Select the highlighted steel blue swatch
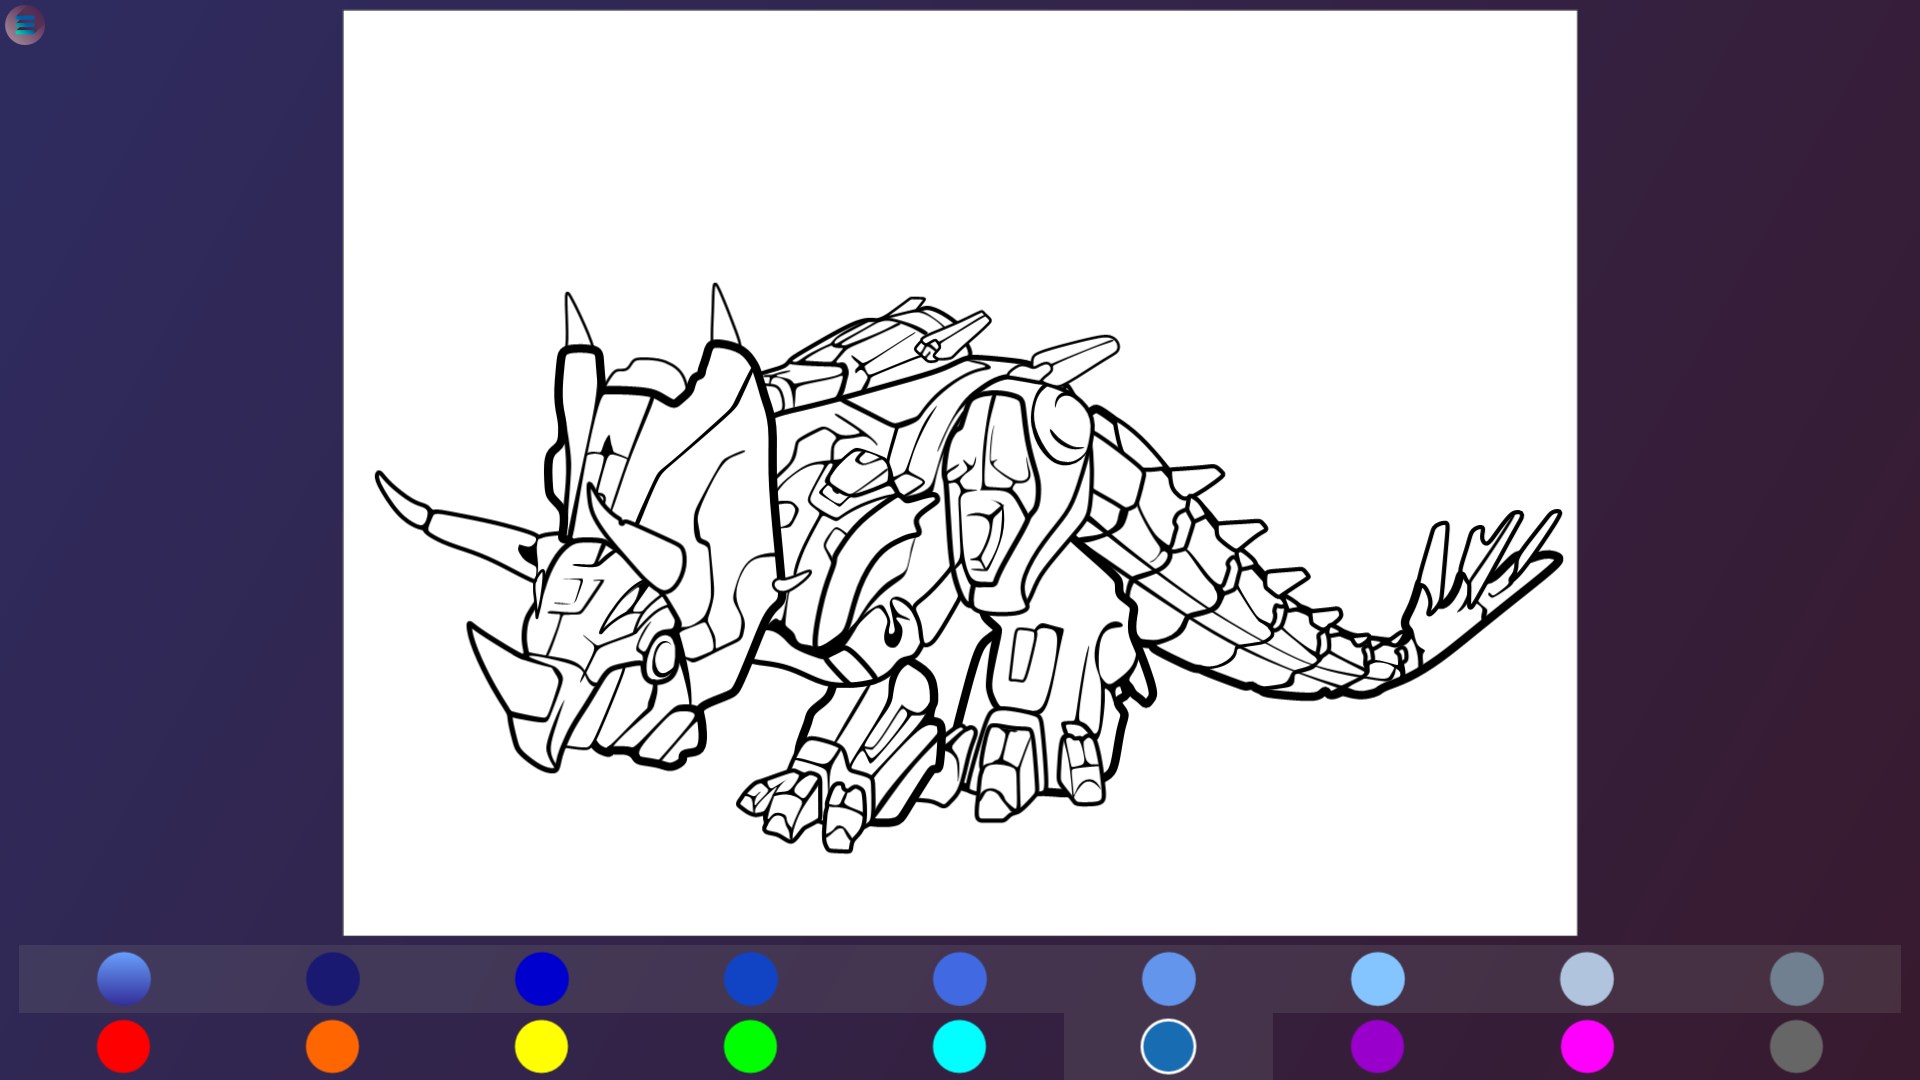Screen dimensions: 1920x1080 point(1168,1046)
